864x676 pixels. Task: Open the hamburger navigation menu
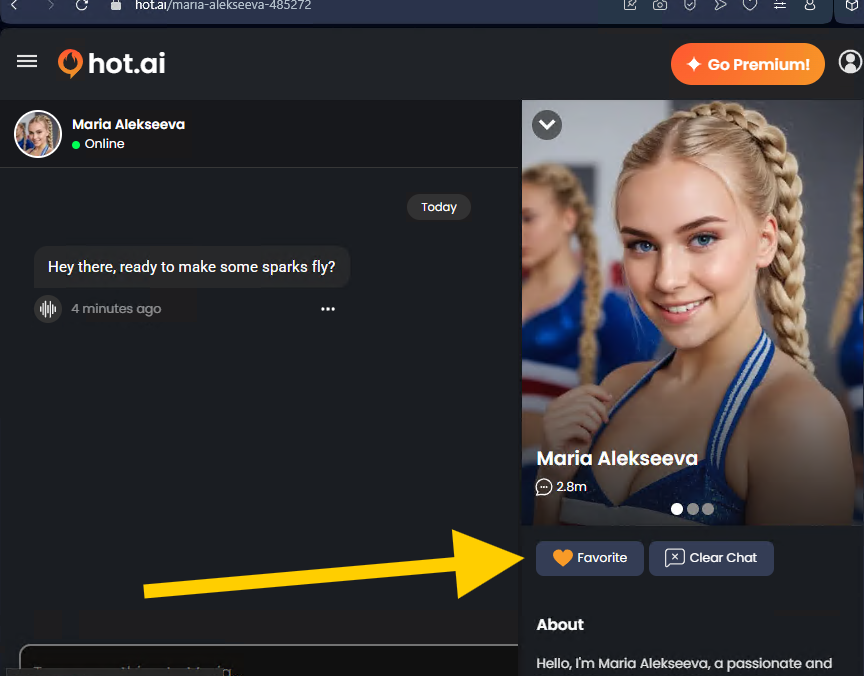26,61
